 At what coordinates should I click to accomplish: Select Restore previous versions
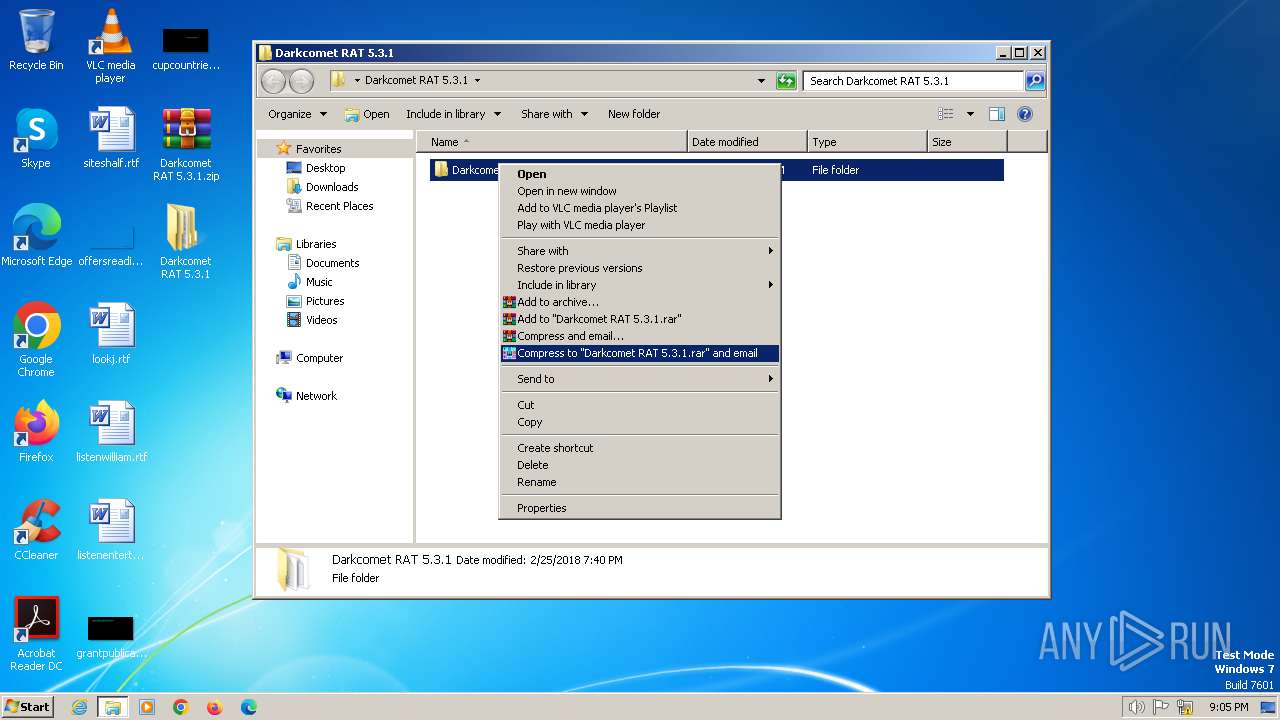pyautogui.click(x=640, y=268)
